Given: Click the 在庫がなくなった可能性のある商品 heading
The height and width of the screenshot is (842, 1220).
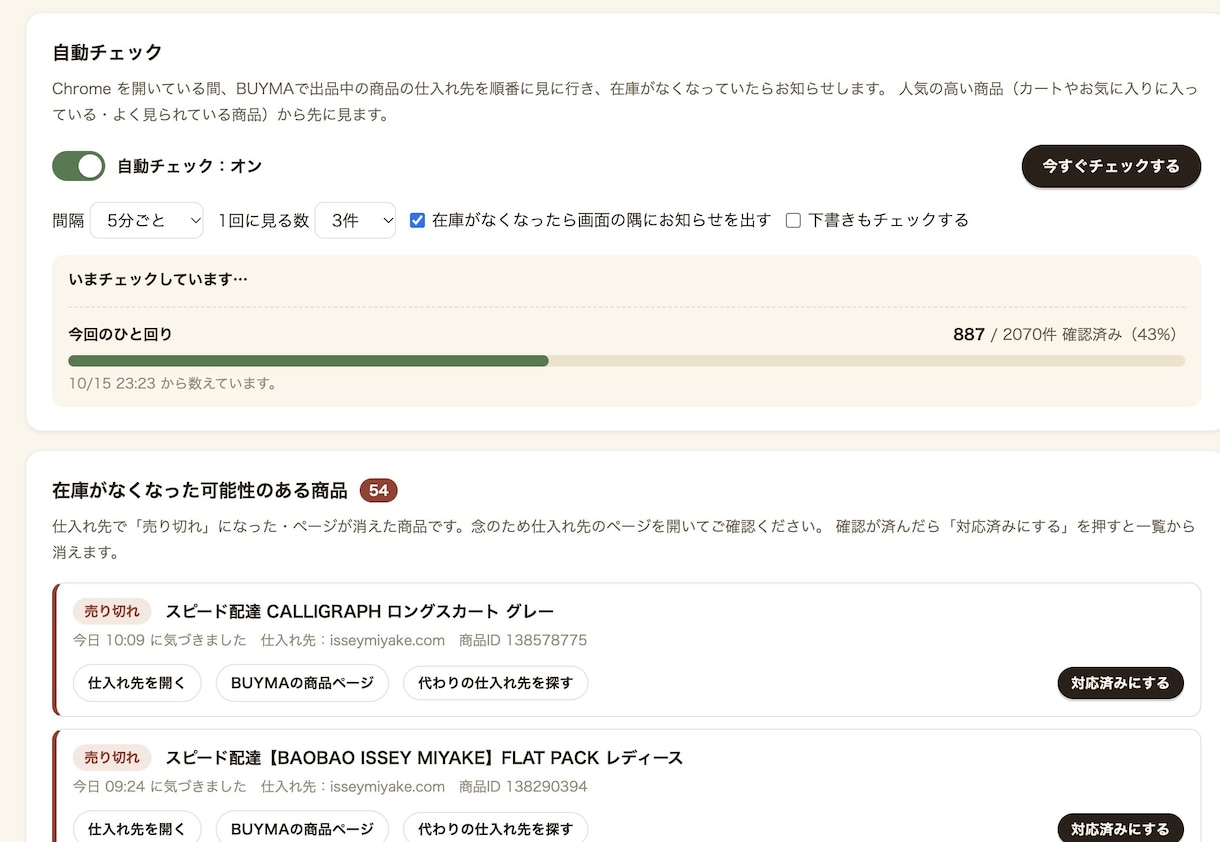Looking at the screenshot, I should (199, 490).
